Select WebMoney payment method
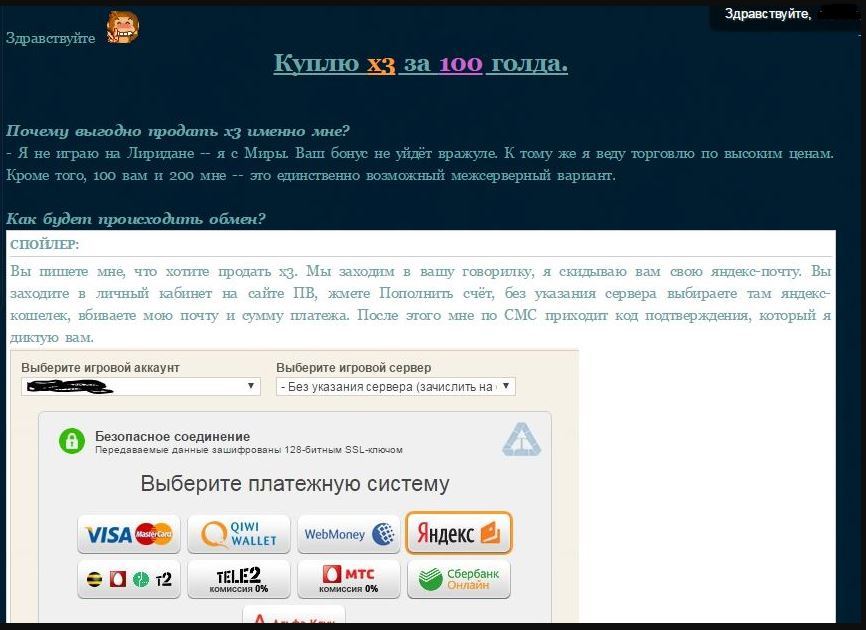866x630 pixels. (x=349, y=534)
